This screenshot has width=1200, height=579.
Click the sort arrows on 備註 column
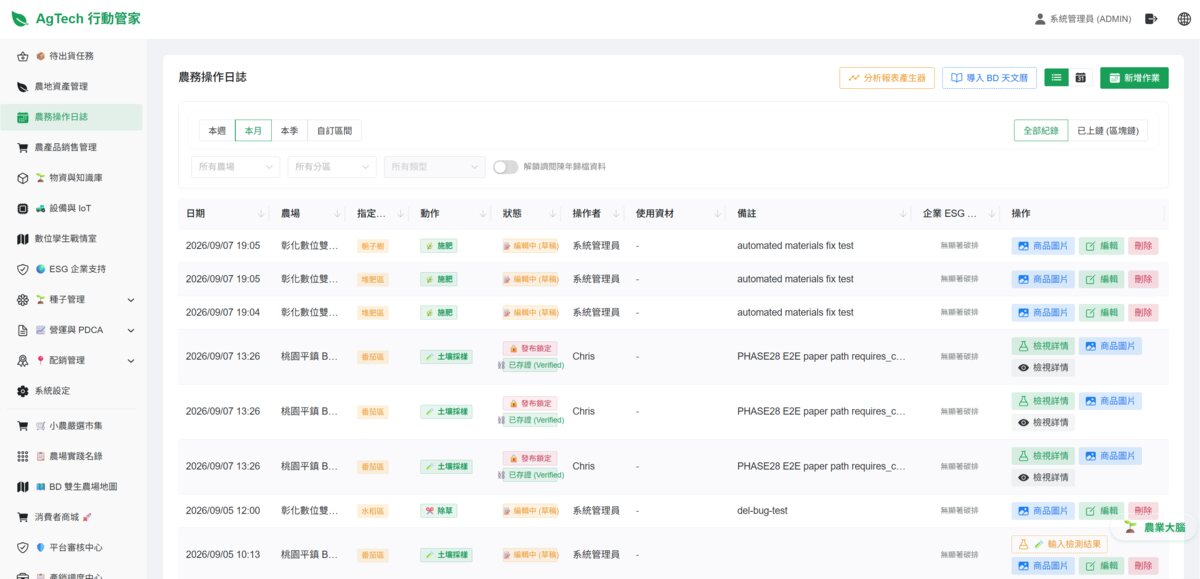coord(903,214)
